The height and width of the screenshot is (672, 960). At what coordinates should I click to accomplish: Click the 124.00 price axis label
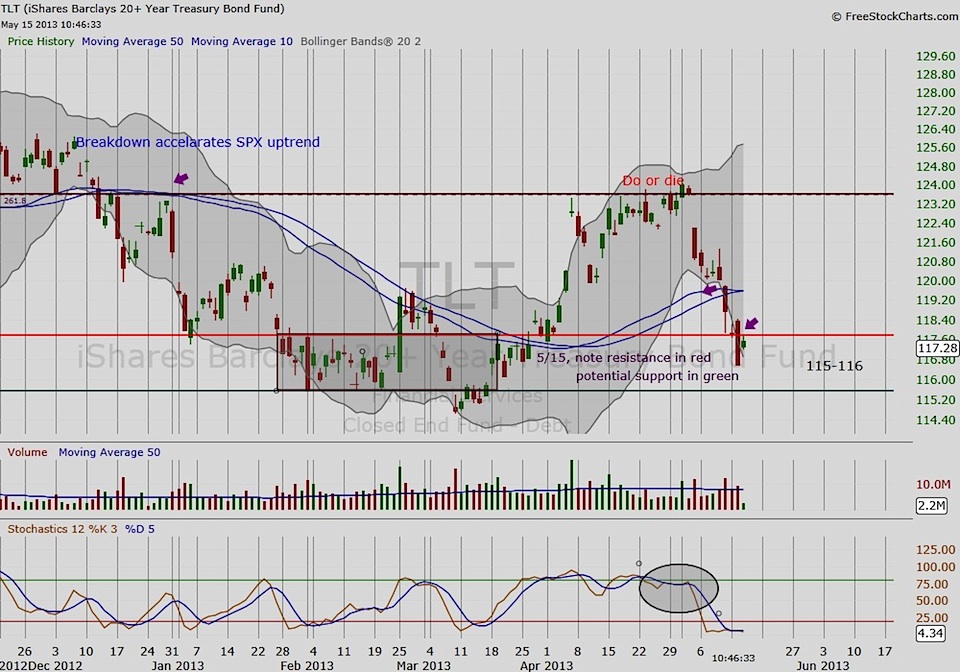pyautogui.click(x=936, y=185)
